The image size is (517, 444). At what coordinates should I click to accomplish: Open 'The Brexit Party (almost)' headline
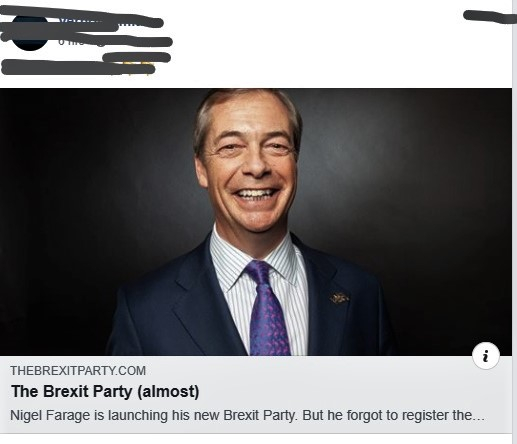click(105, 391)
